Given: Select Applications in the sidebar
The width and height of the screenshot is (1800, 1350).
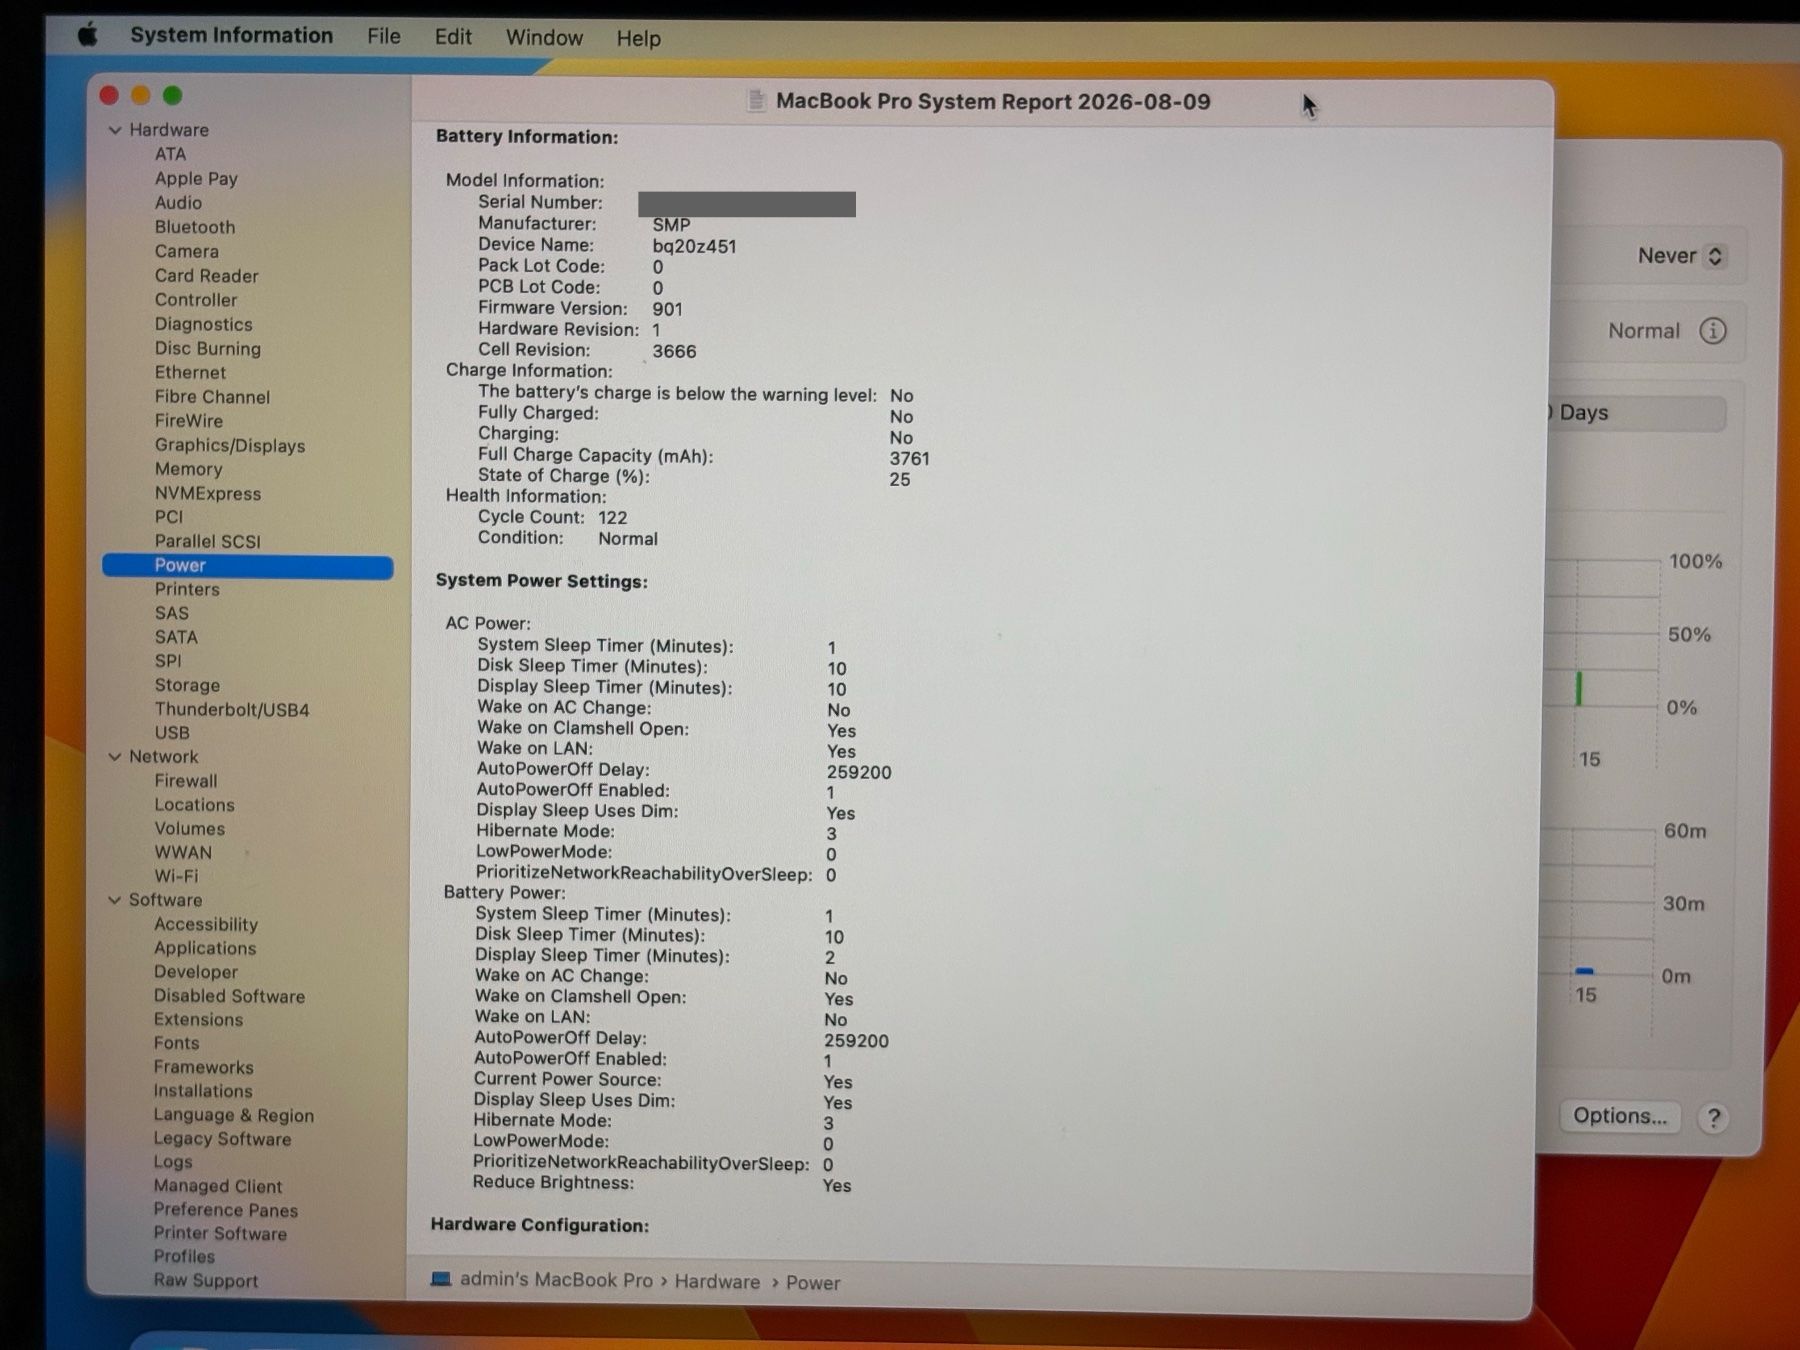Looking at the screenshot, I should [x=204, y=948].
